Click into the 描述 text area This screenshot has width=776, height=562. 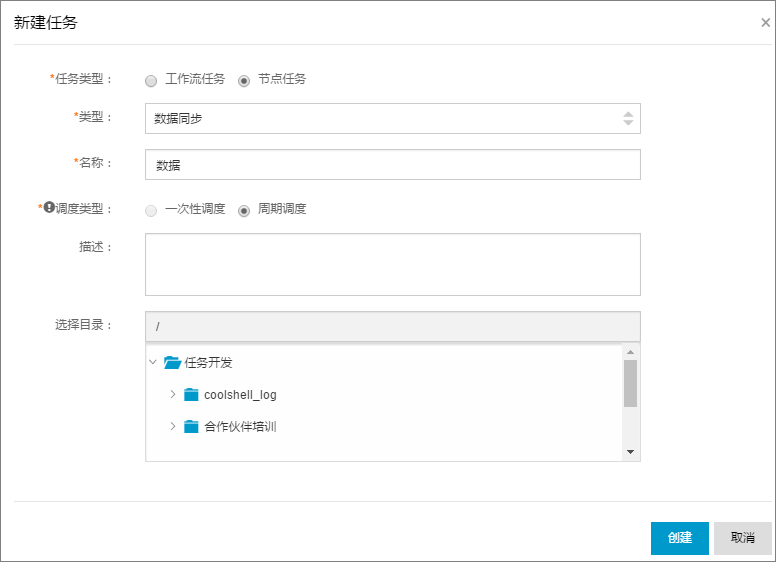click(x=393, y=265)
